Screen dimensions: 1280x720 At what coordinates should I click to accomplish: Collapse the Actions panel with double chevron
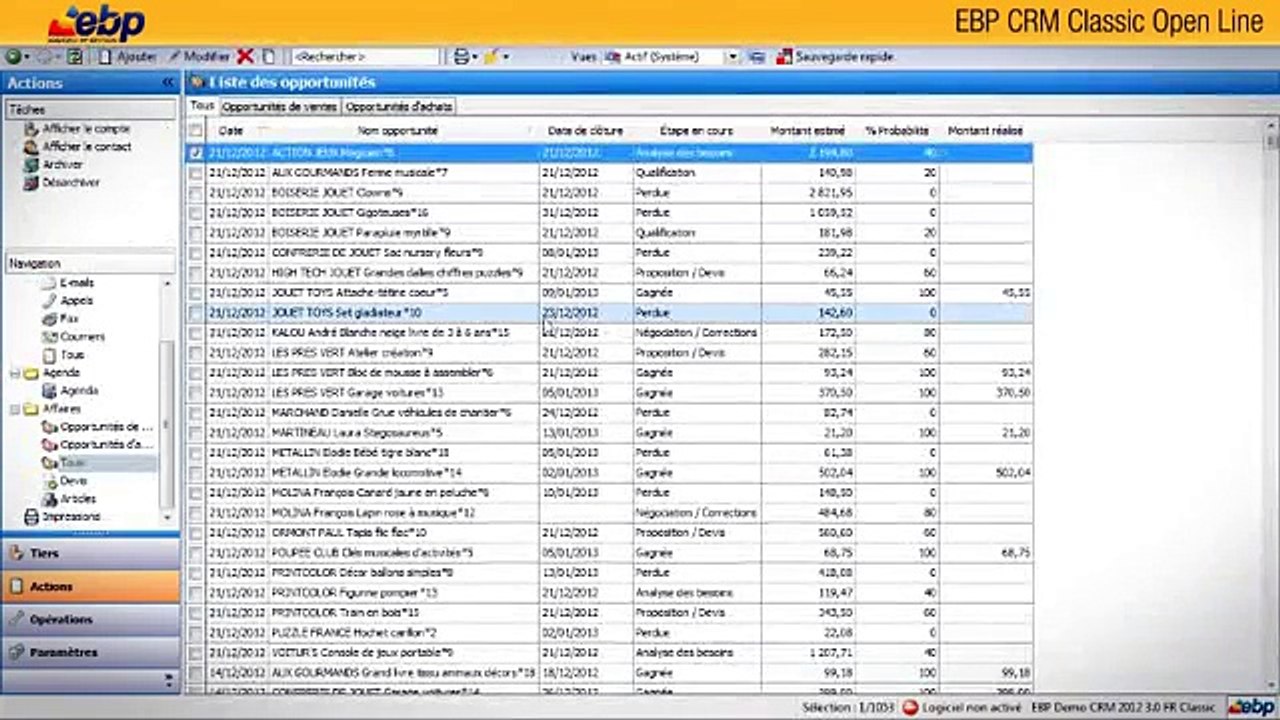[168, 83]
